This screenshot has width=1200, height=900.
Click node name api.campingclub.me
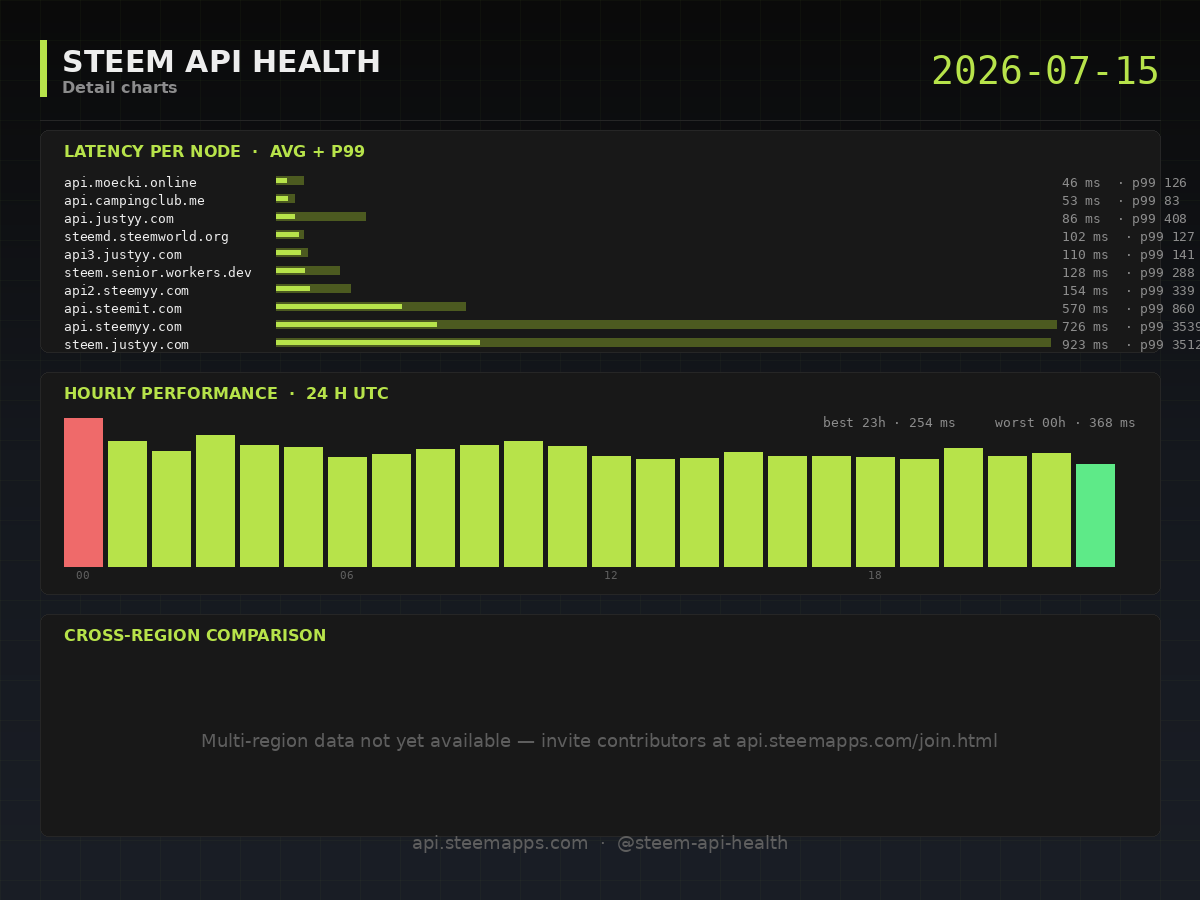(134, 201)
